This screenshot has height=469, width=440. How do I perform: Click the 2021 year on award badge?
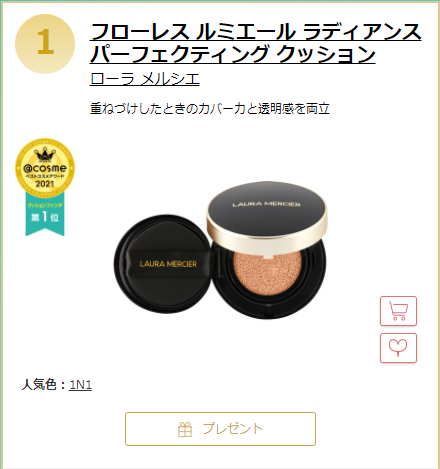pyautogui.click(x=45, y=184)
